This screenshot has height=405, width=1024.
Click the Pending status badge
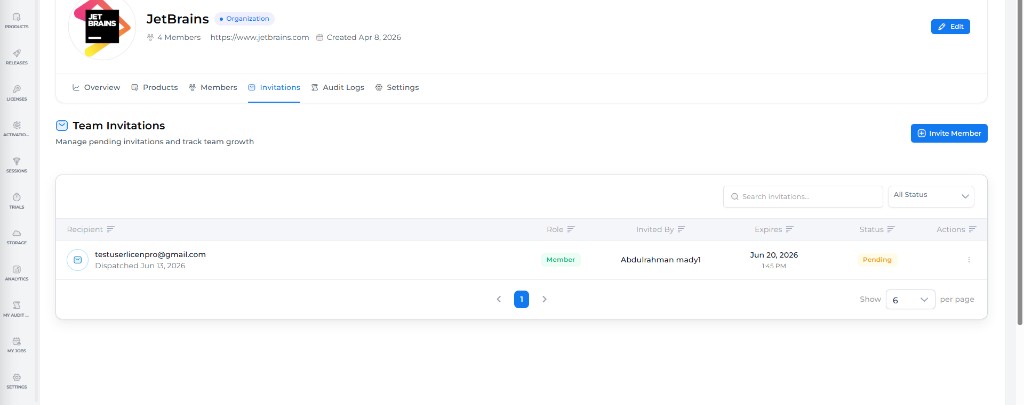pos(877,260)
